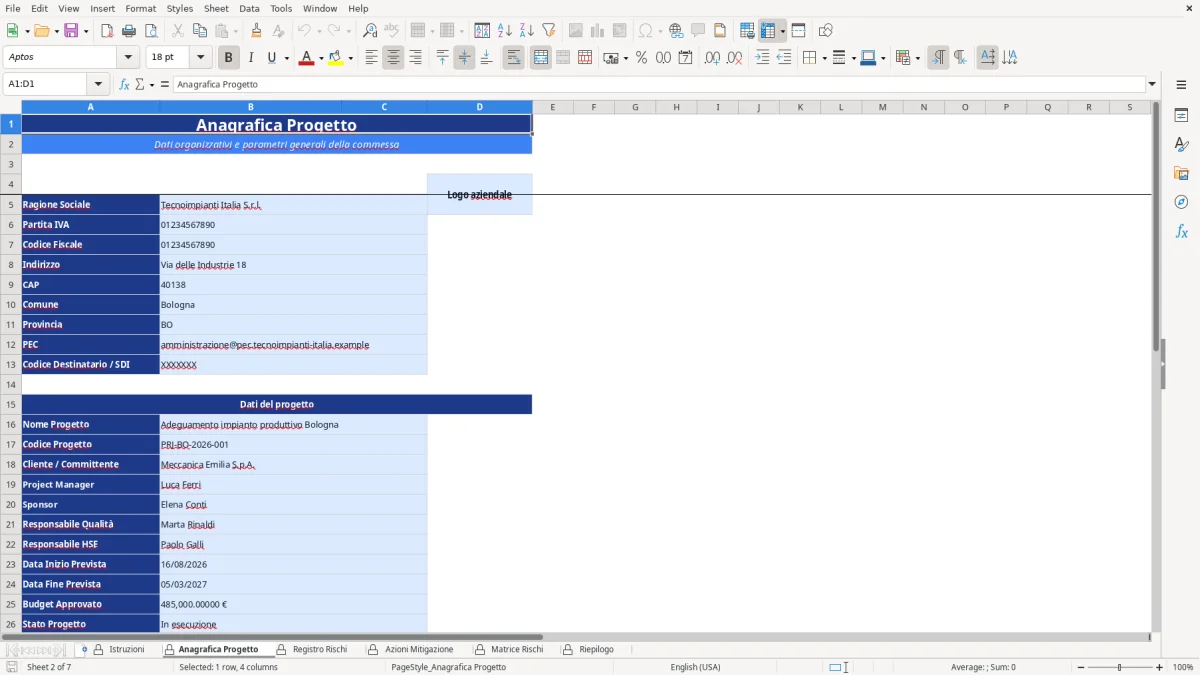Image resolution: width=1200 pixels, height=675 pixels.
Task: Switch to the Registro Rischi sheet tab
Action: tap(319, 649)
